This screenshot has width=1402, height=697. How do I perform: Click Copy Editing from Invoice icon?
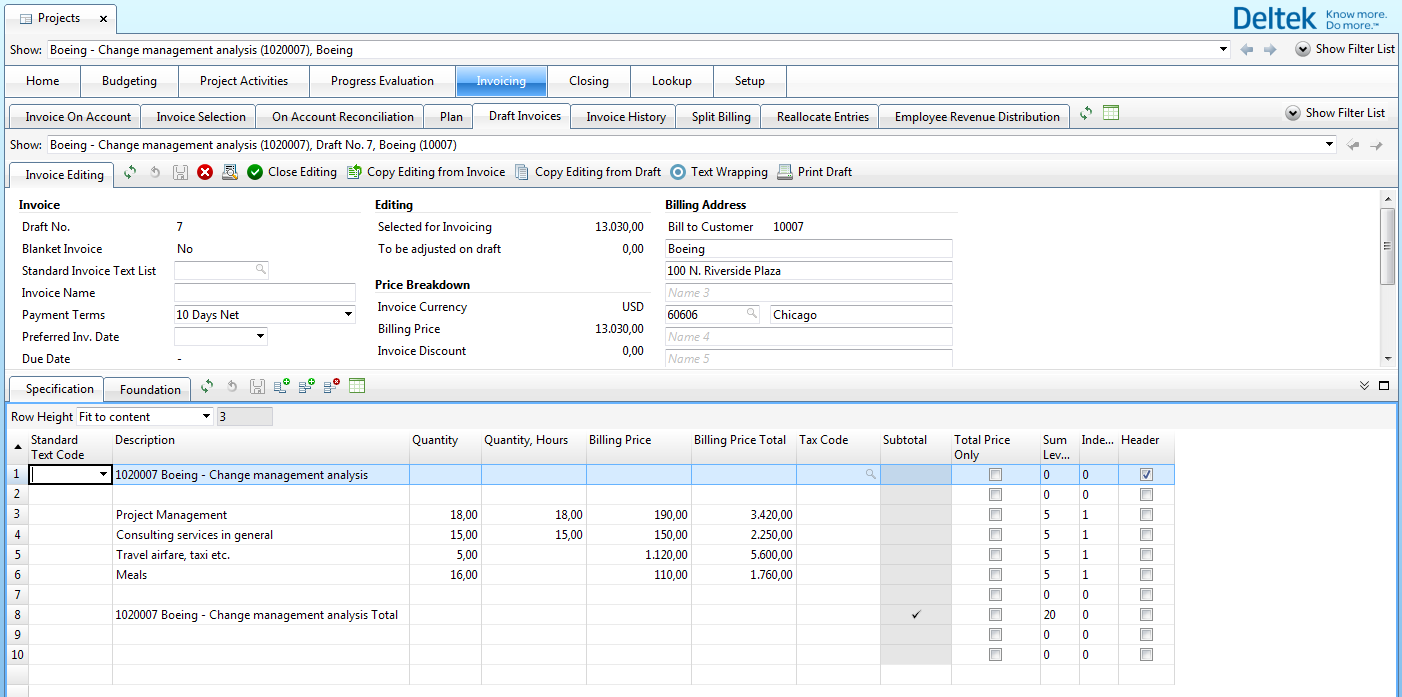[x=354, y=172]
